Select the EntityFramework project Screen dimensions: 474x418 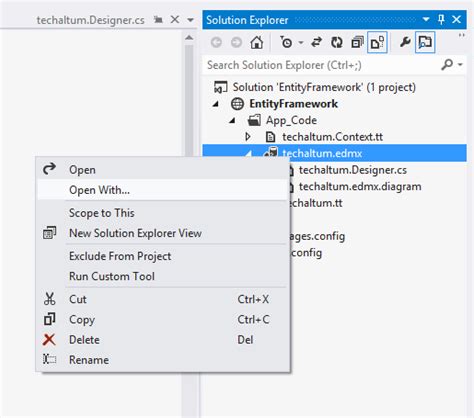pos(293,104)
